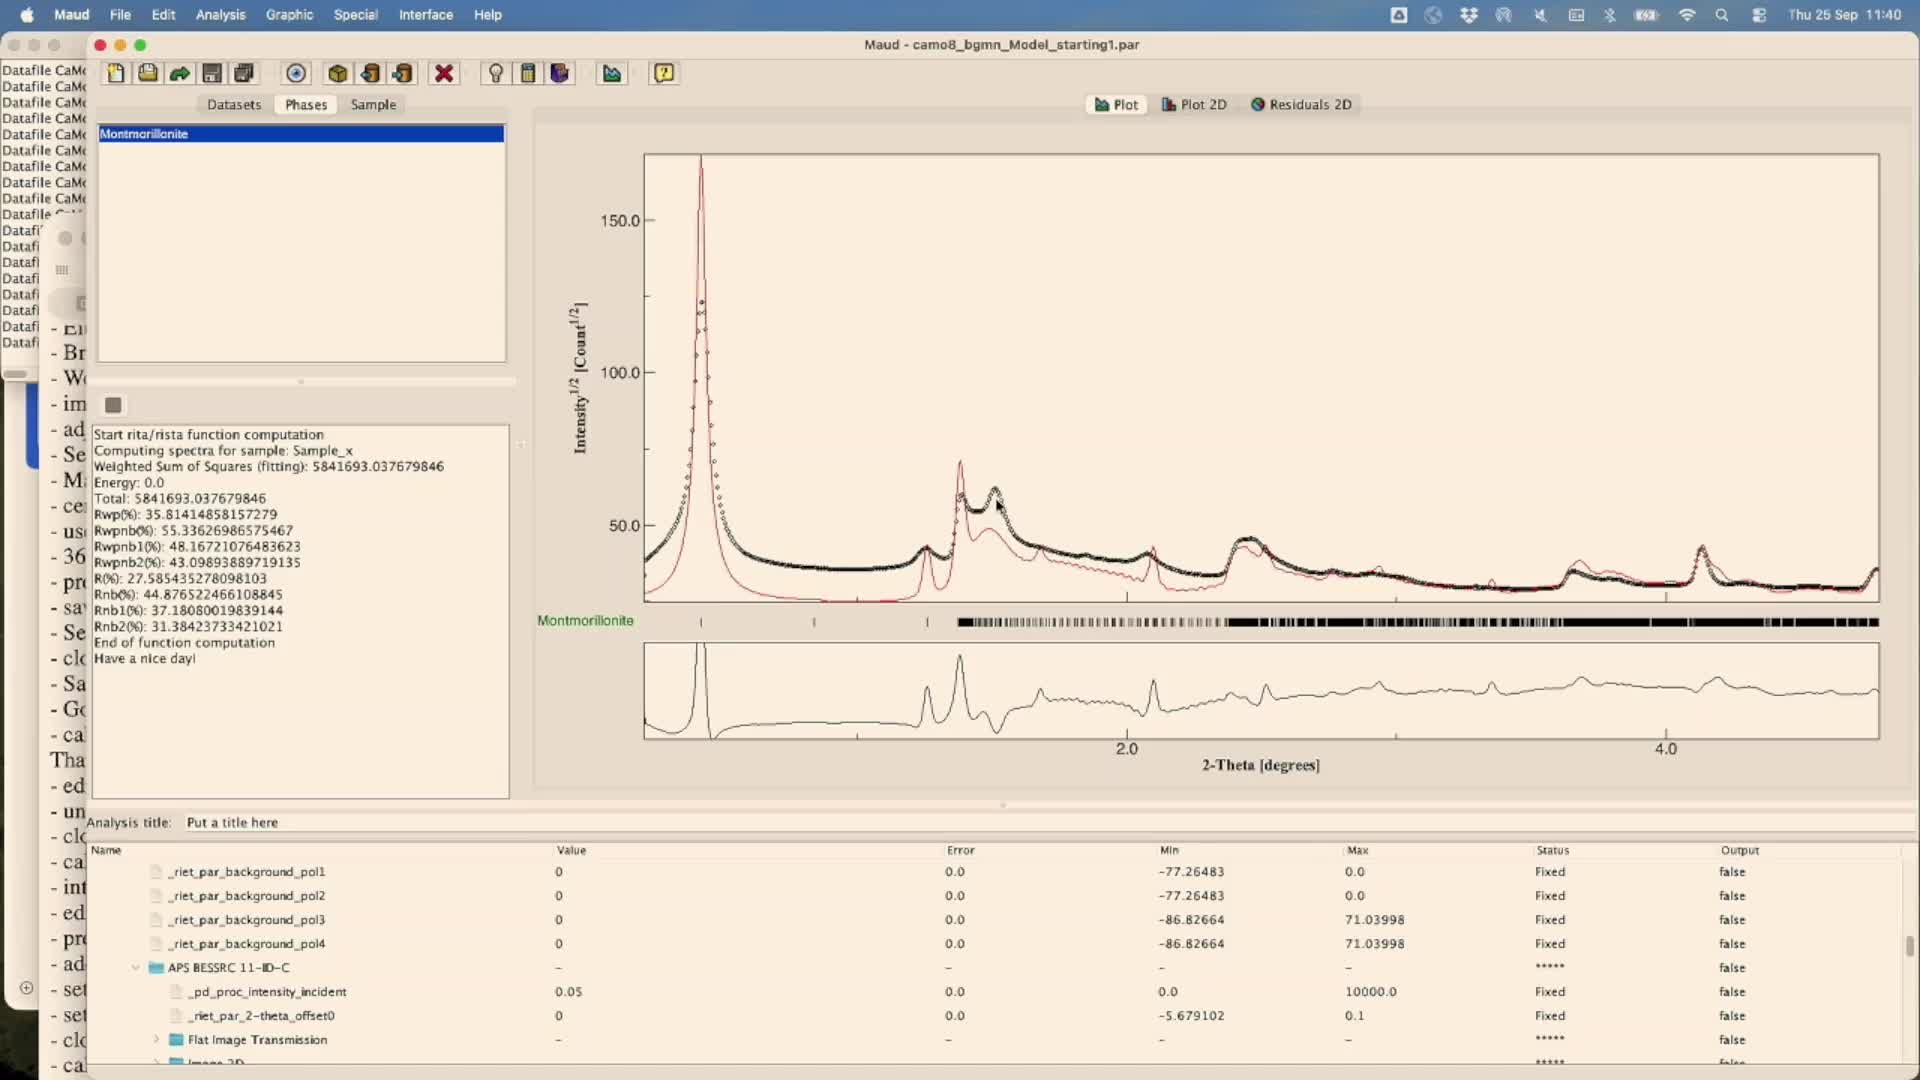Click the Save floppy disk icon
Viewport: 1920px width, 1080px height.
(x=212, y=73)
